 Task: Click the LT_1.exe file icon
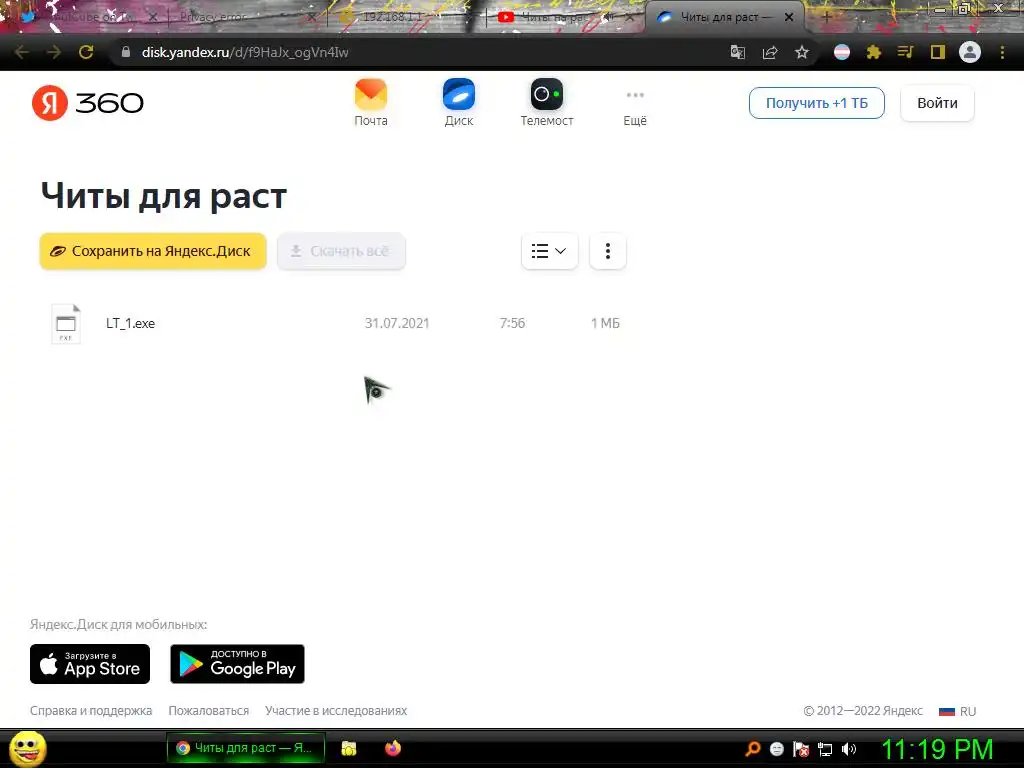66,323
